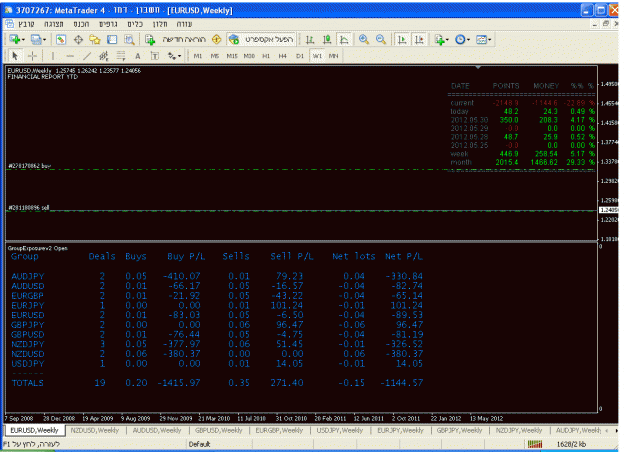Open the MetaEditor yellow diamond icon
This screenshot has width=625, height=452.
tap(216, 39)
